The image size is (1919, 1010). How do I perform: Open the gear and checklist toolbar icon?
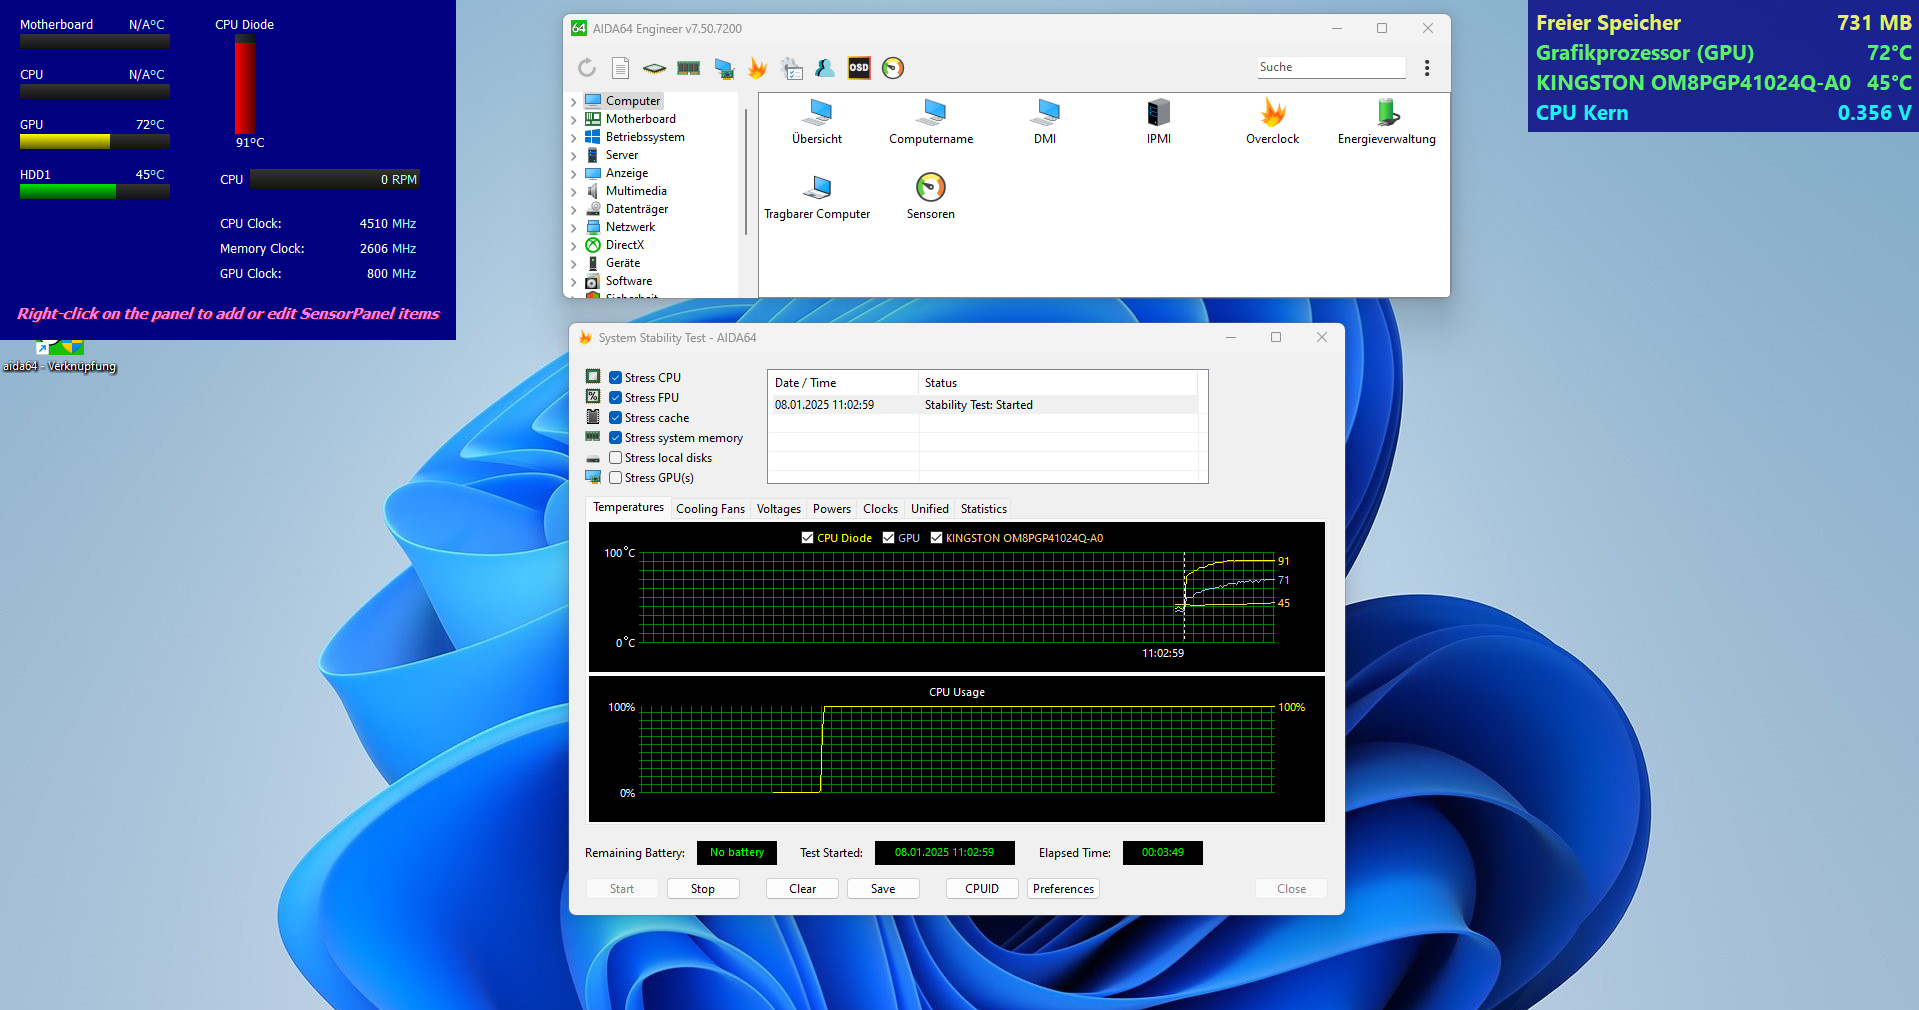tap(792, 68)
